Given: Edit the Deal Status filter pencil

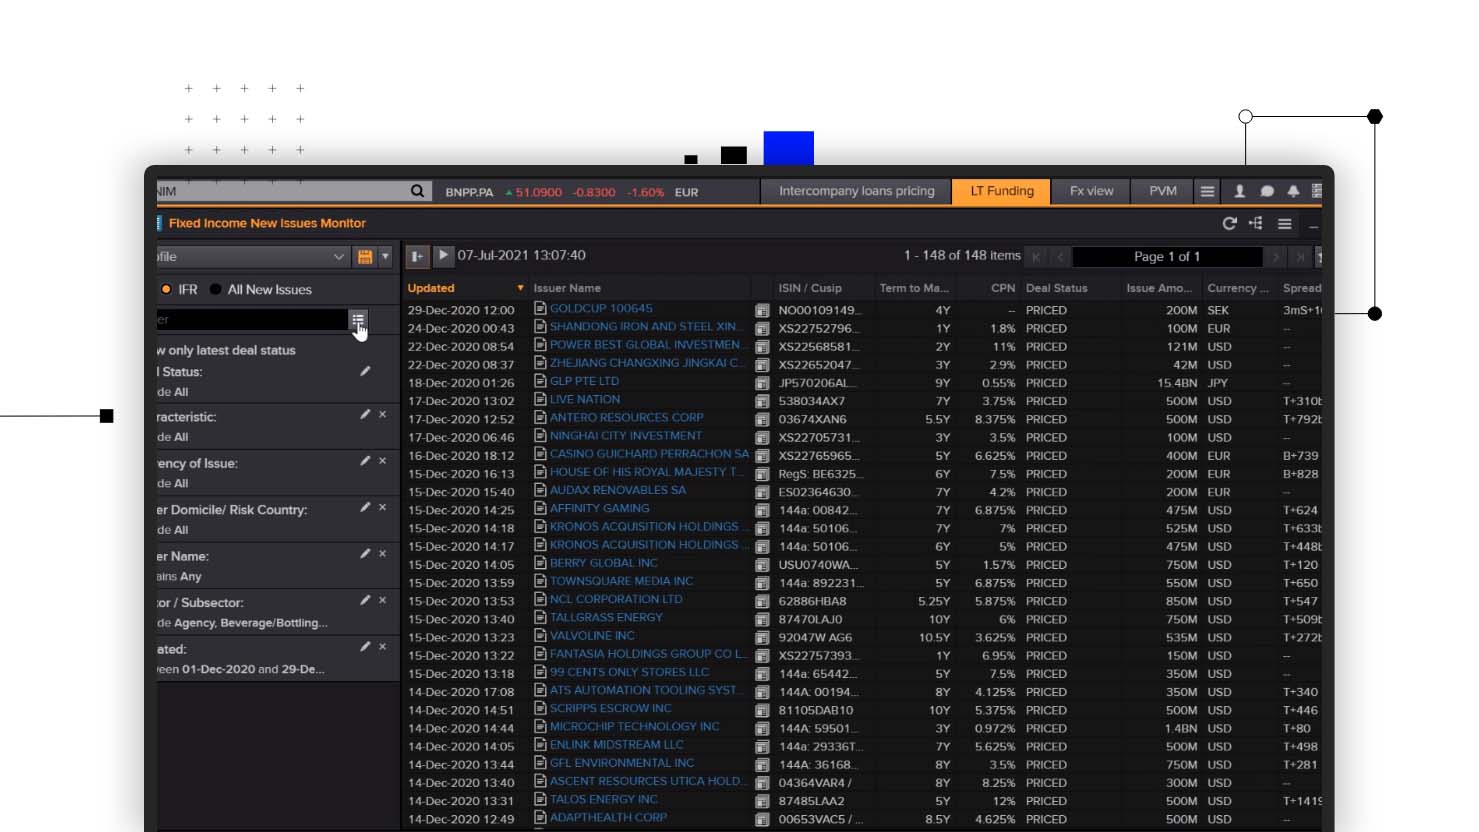Looking at the screenshot, I should coord(365,371).
